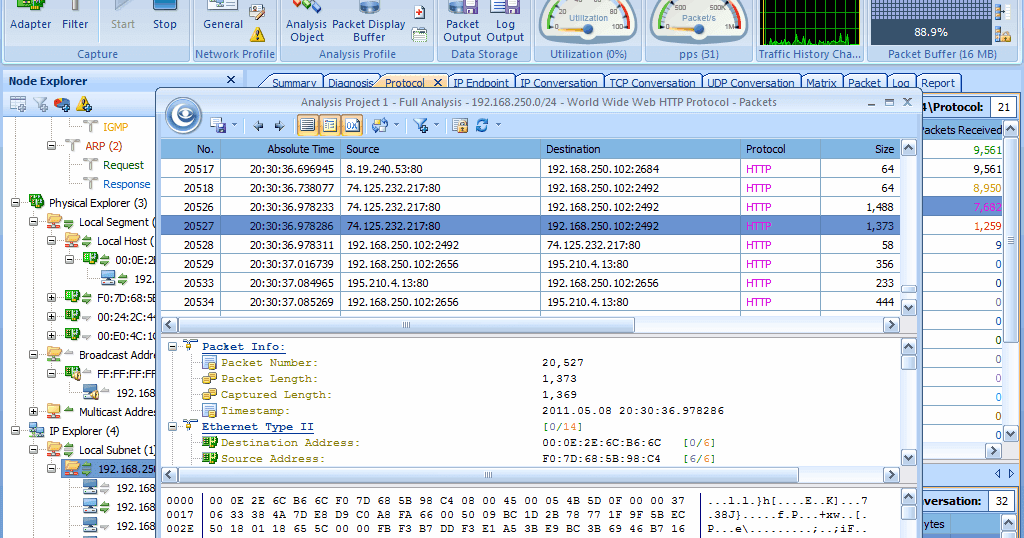Go to previous packet with left arrow
Screen dimensions: 1024x538
[258, 125]
